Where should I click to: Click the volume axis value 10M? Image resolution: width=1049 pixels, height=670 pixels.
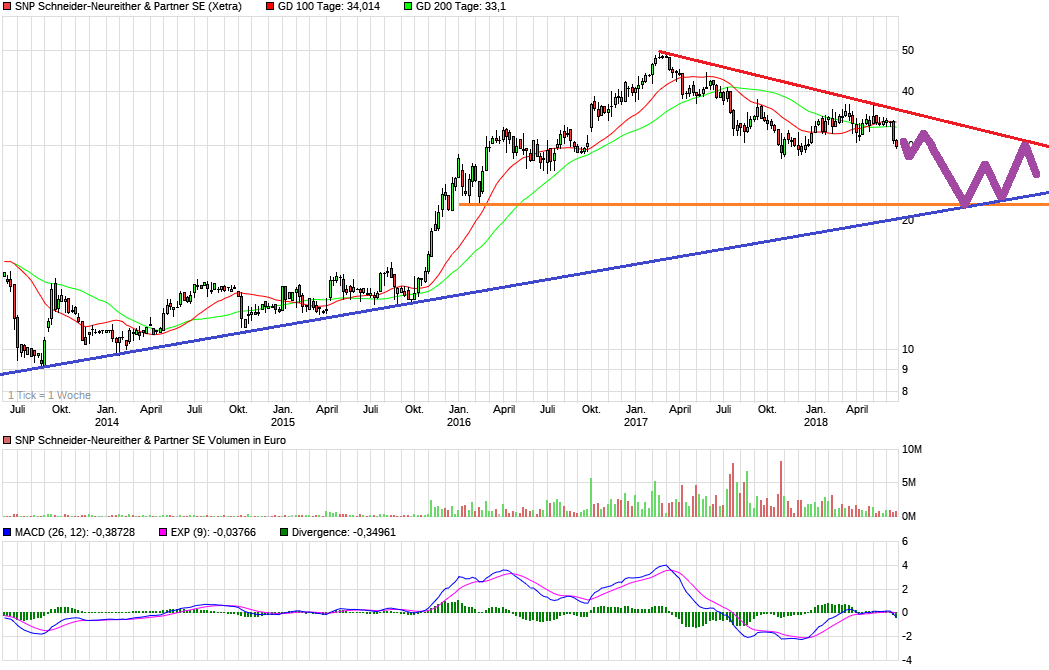click(912, 450)
